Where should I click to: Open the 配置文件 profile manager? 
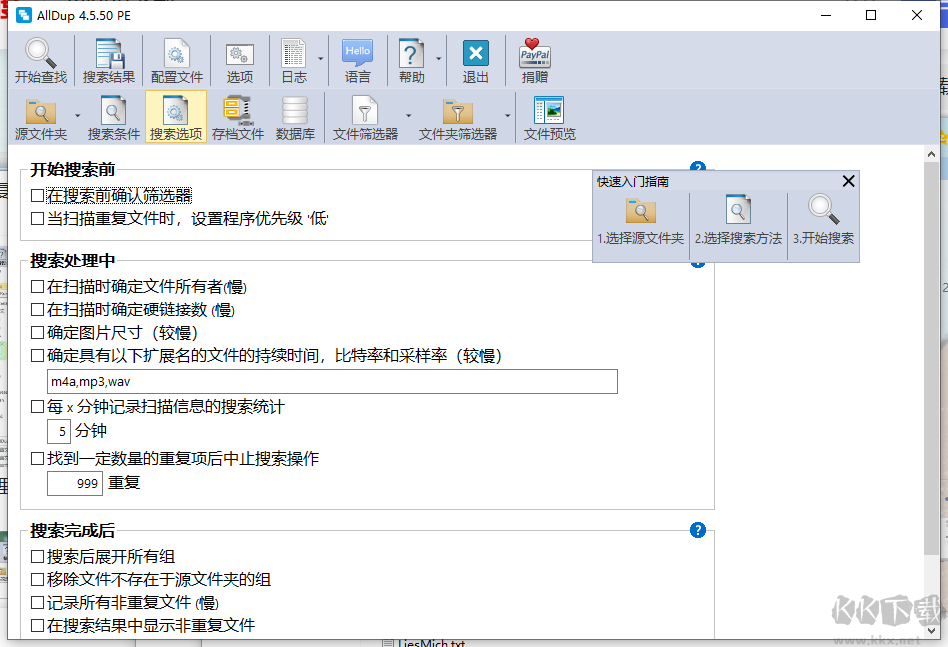[x=176, y=60]
